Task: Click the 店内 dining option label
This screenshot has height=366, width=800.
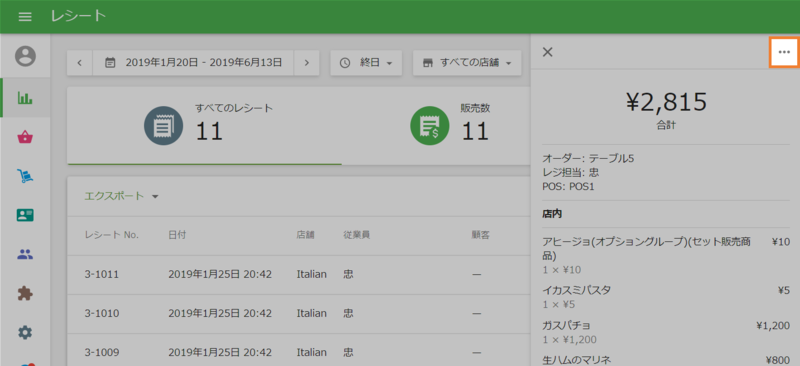Action: (552, 214)
